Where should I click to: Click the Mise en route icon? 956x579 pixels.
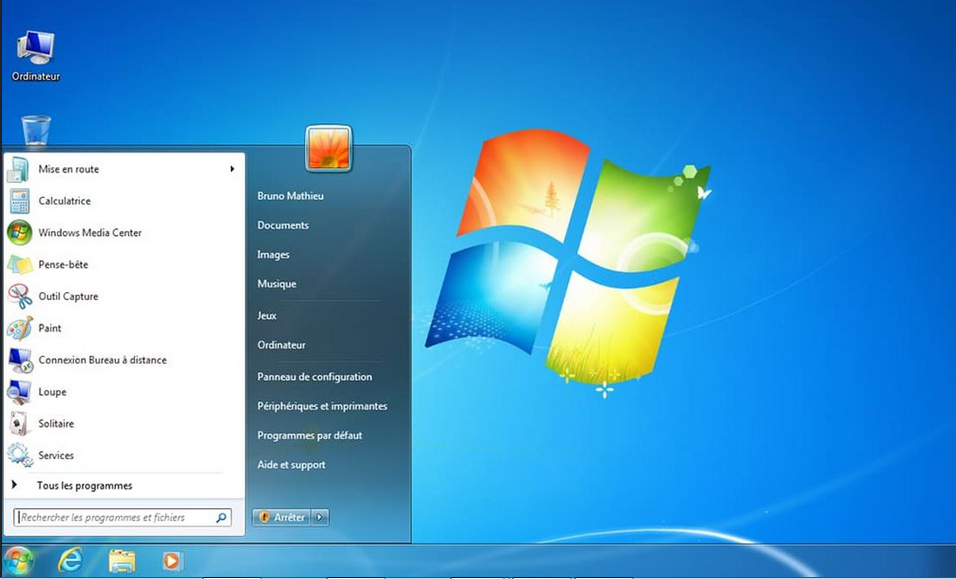[x=18, y=169]
